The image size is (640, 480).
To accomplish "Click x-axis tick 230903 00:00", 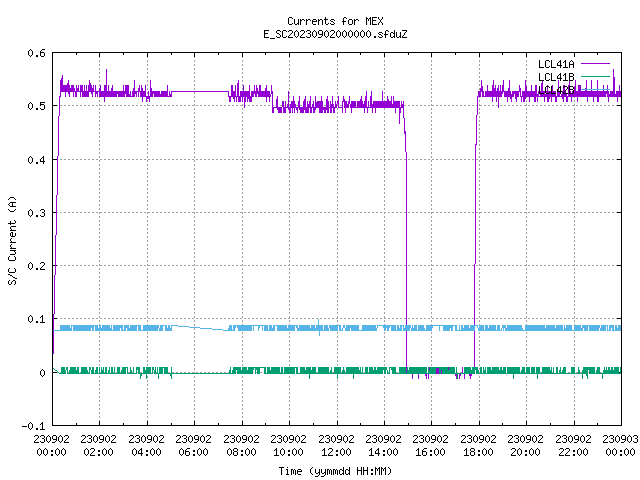I will tap(620, 445).
